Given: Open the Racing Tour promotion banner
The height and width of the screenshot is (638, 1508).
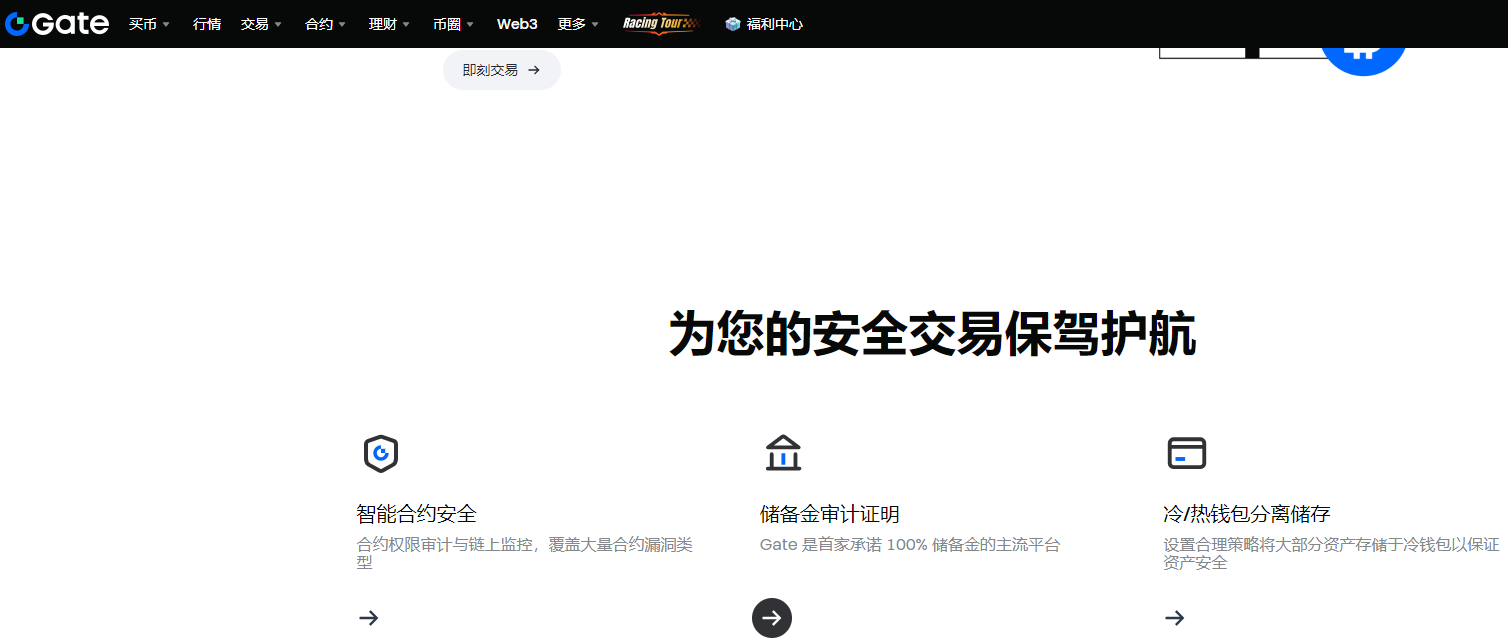Looking at the screenshot, I should 660,24.
